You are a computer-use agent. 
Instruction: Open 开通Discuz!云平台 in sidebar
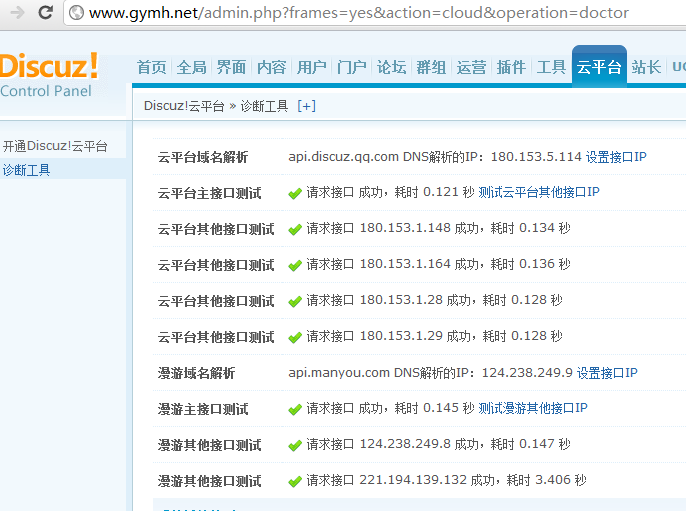point(55,146)
